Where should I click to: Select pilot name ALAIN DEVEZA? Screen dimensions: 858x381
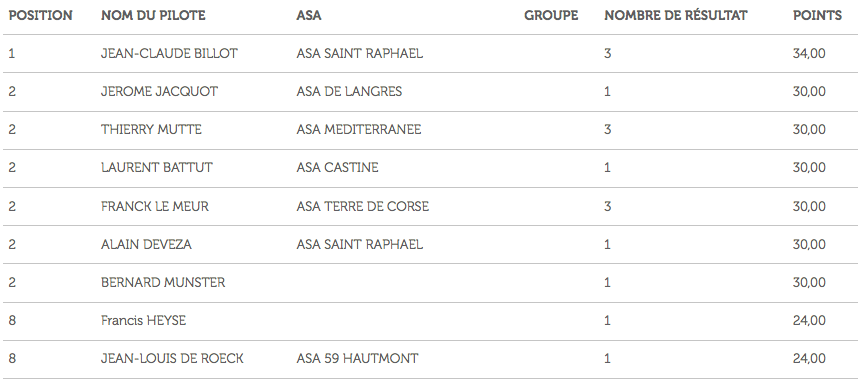pos(146,244)
